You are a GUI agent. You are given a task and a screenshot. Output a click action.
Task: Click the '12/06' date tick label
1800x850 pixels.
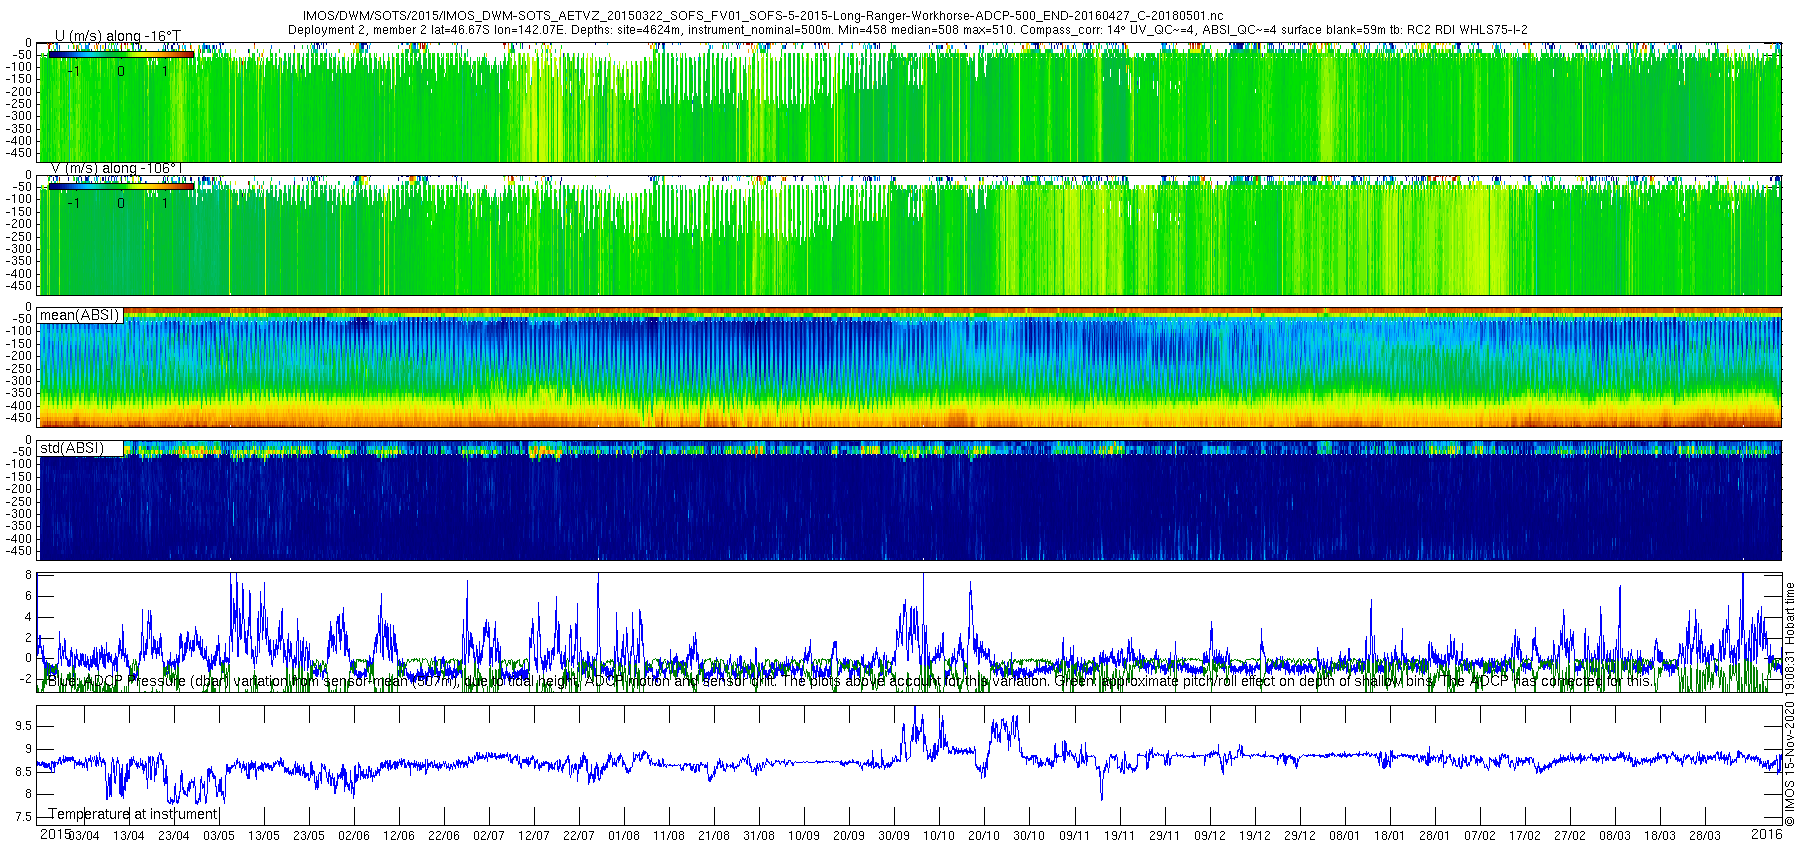point(399,836)
